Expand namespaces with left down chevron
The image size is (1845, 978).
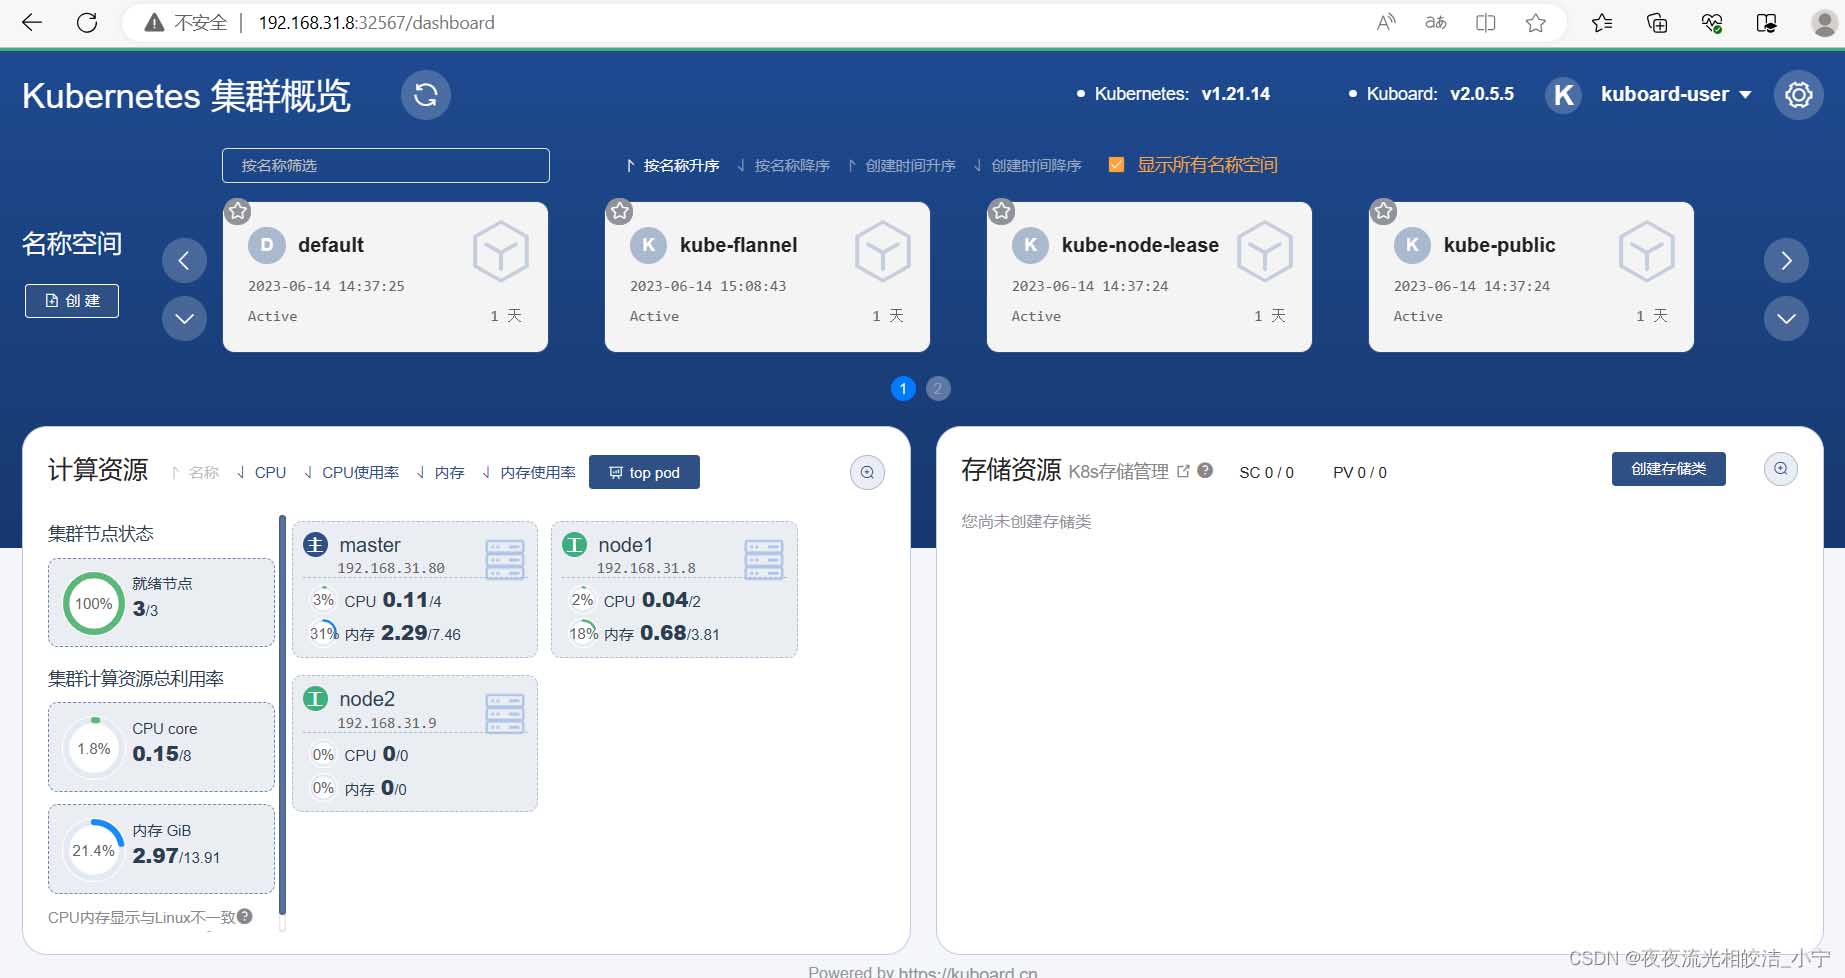[184, 319]
